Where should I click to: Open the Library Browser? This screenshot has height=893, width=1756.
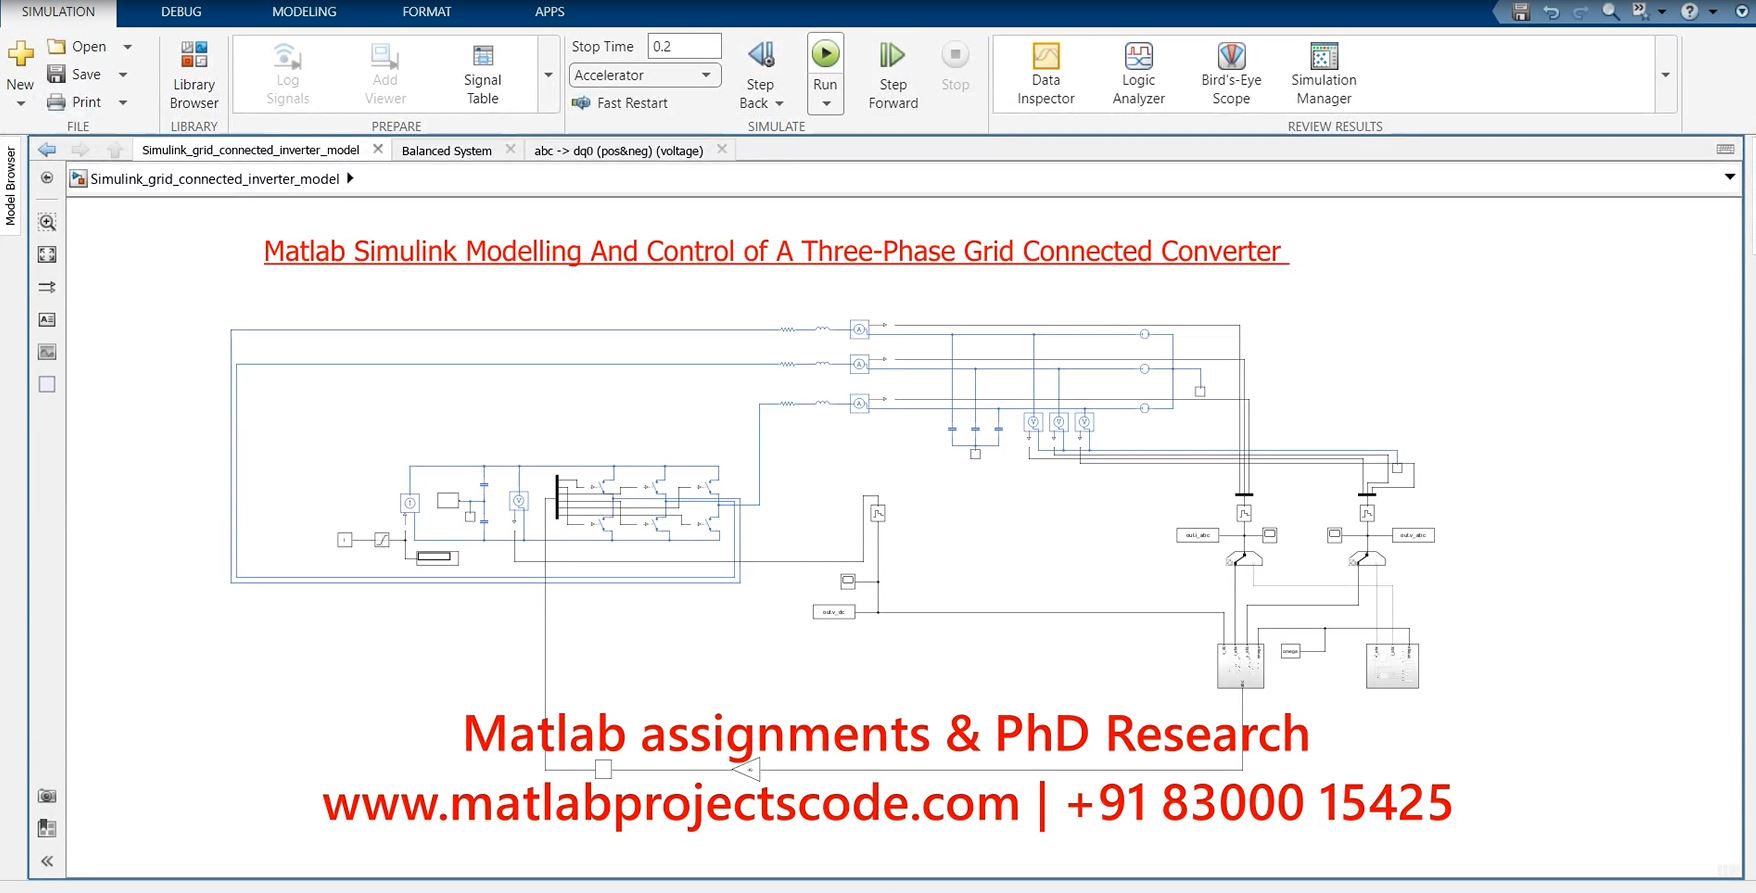pos(194,74)
